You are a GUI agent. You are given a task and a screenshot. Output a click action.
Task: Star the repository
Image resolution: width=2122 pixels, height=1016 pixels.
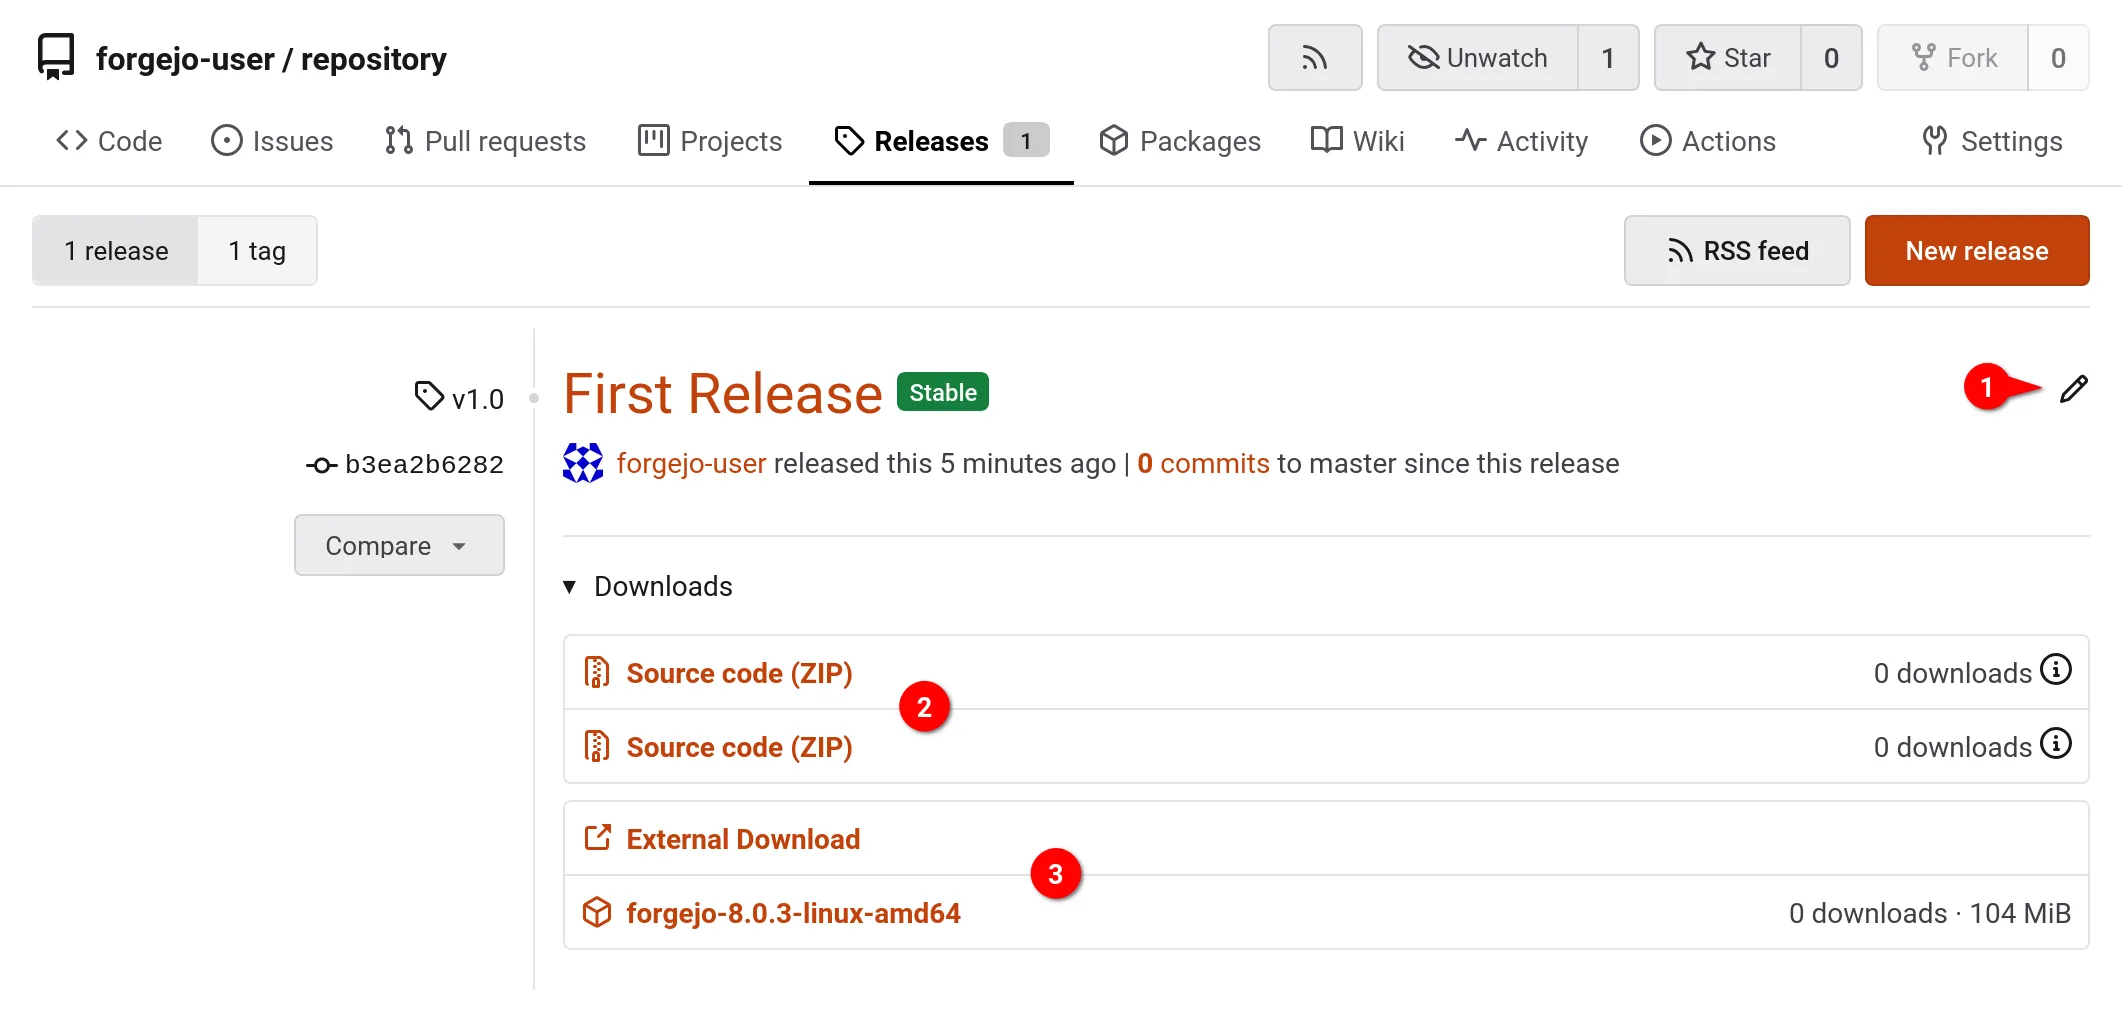[1728, 58]
